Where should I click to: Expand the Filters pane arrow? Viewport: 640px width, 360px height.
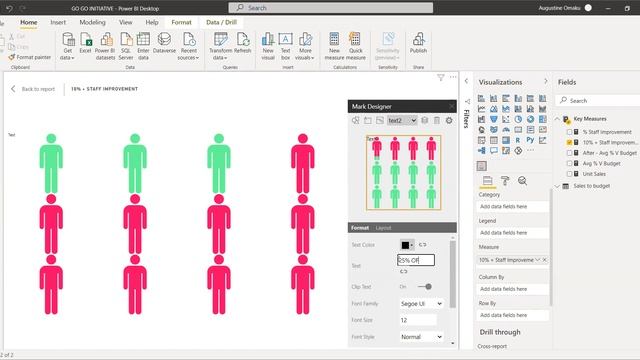pyautogui.click(x=467, y=81)
